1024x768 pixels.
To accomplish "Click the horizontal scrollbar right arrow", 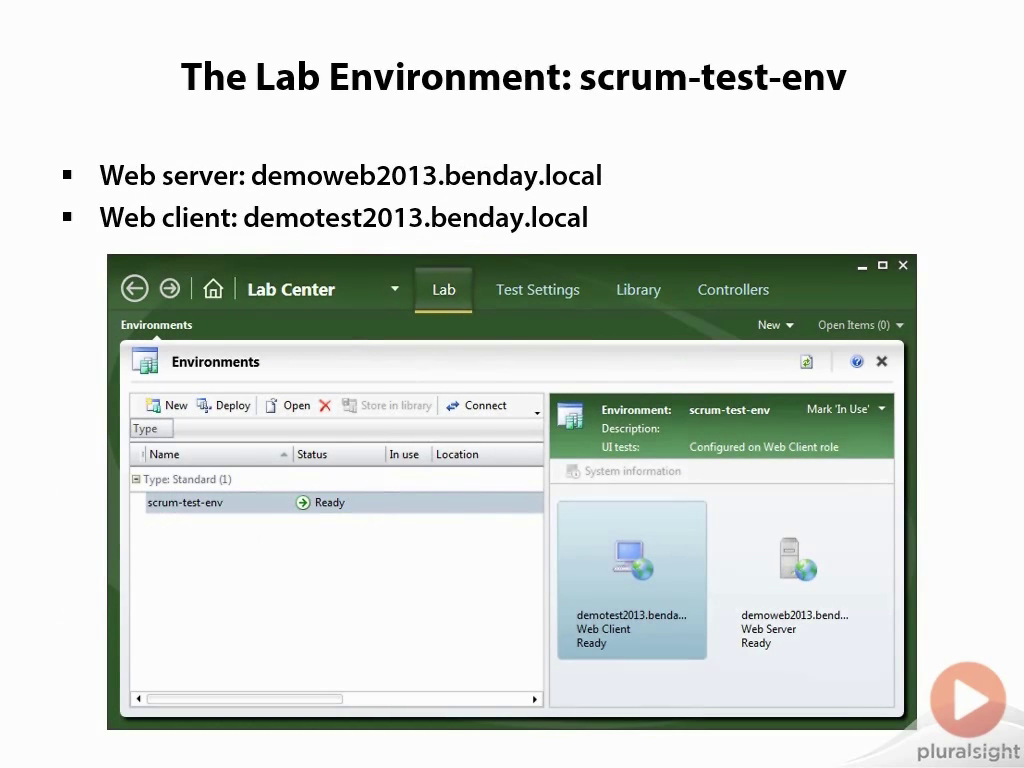I will click(535, 699).
